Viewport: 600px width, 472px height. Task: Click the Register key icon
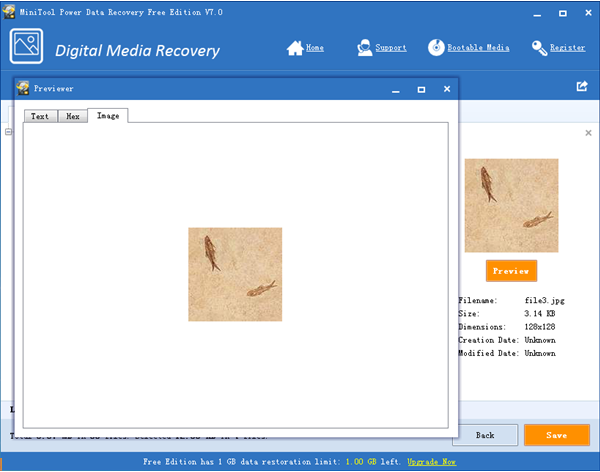tap(540, 48)
